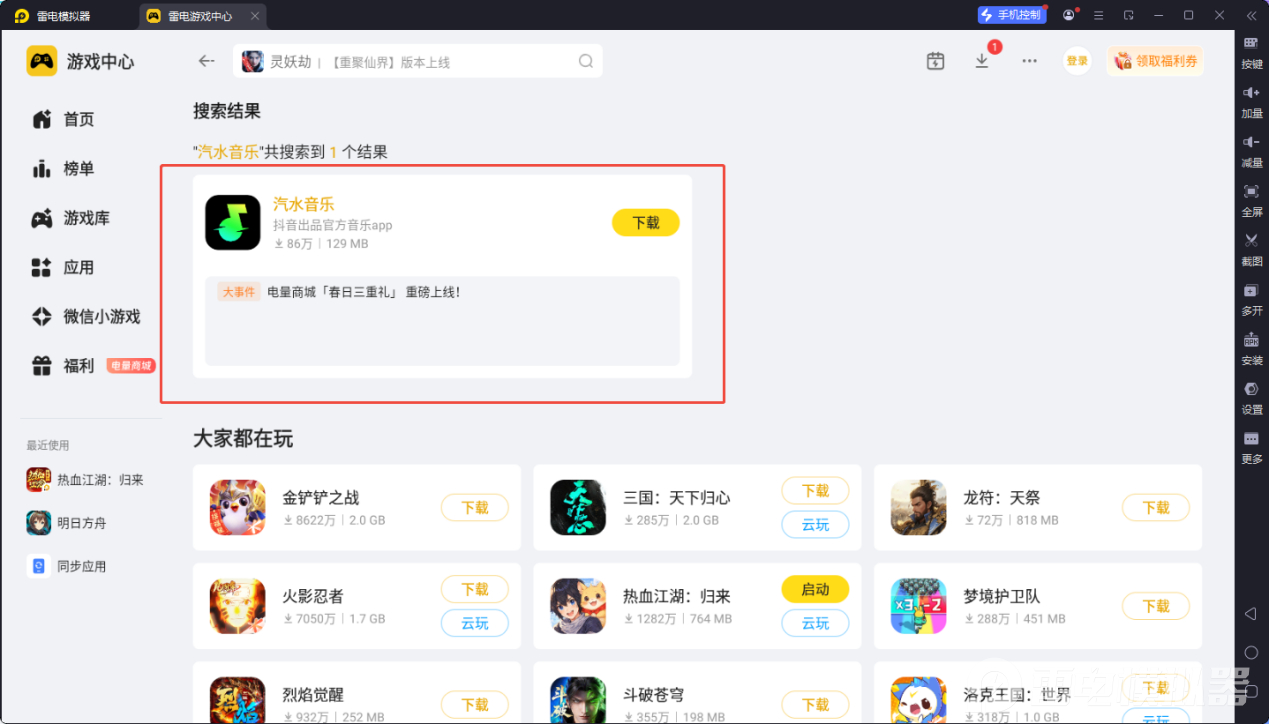Open recently used 明日方舟
This screenshot has width=1269, height=724.
pyautogui.click(x=67, y=523)
